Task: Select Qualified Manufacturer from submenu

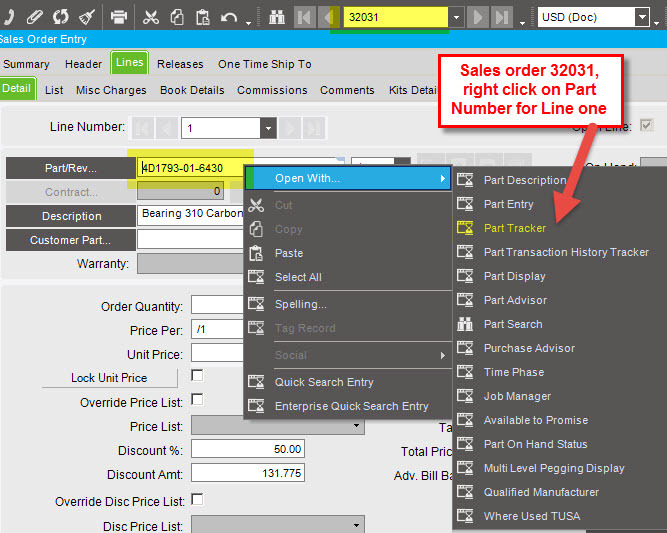Action: 541,492
